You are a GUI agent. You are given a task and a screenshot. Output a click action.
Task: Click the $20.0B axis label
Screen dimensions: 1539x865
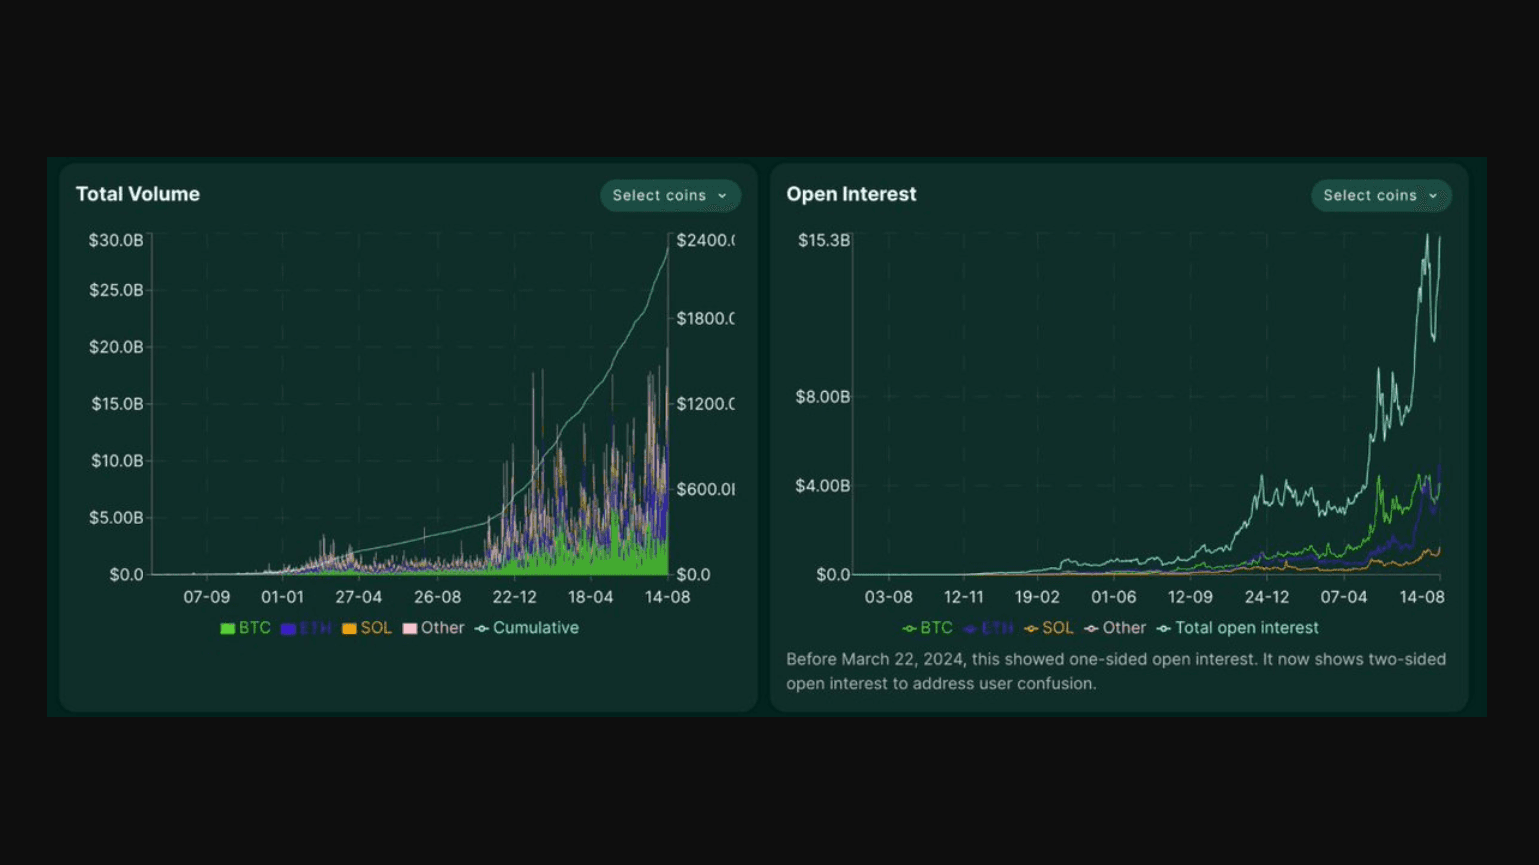click(116, 347)
